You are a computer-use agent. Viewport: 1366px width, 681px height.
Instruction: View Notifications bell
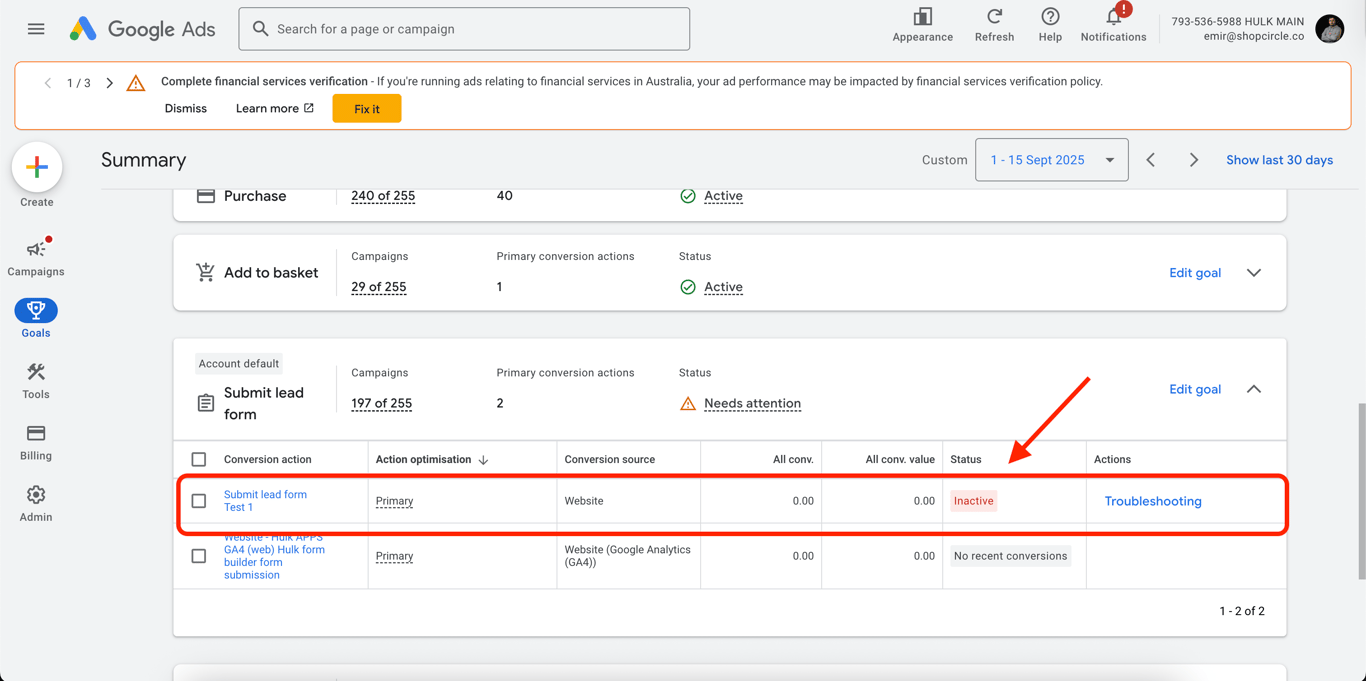coord(1113,17)
